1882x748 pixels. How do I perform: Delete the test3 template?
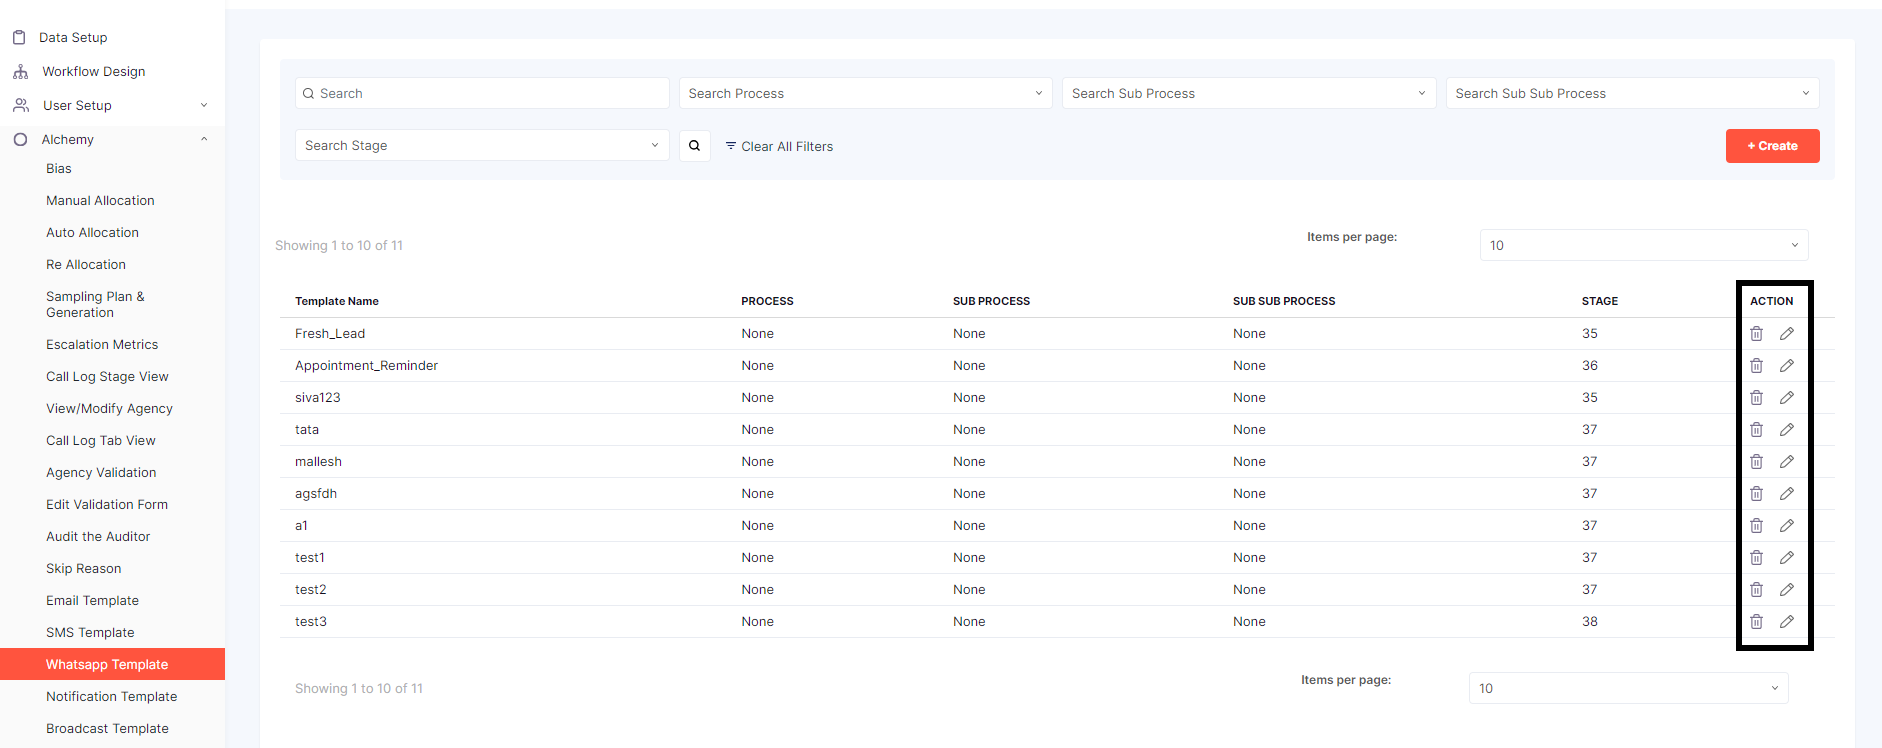[x=1756, y=622]
